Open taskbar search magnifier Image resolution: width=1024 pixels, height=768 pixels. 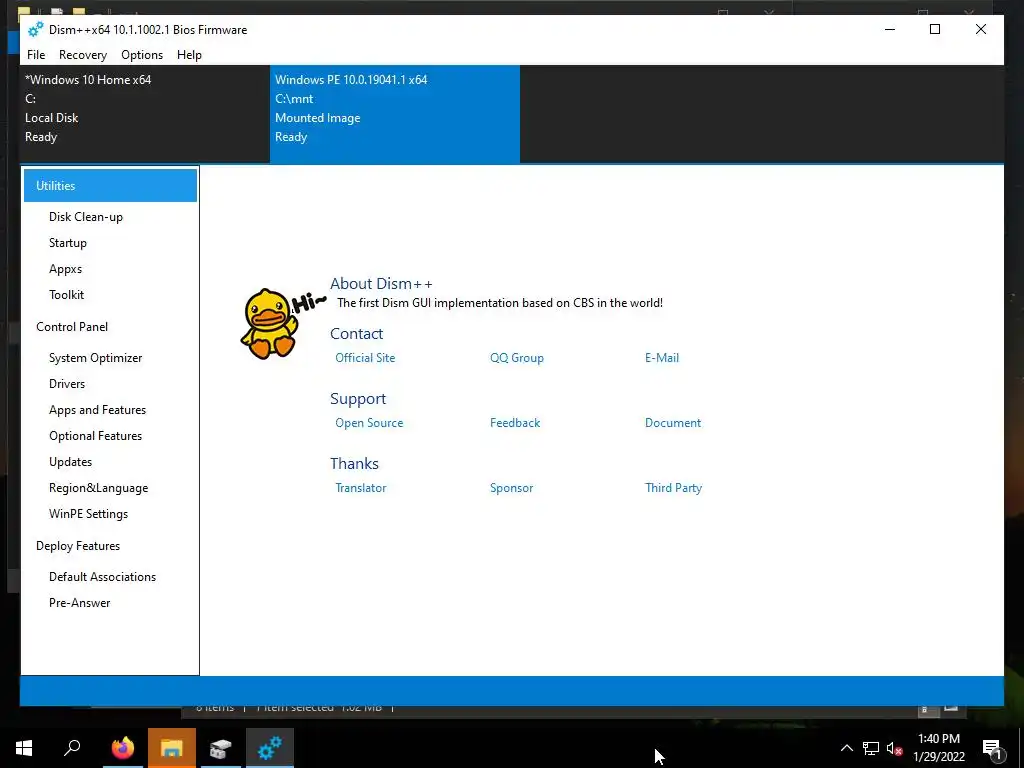click(x=72, y=748)
